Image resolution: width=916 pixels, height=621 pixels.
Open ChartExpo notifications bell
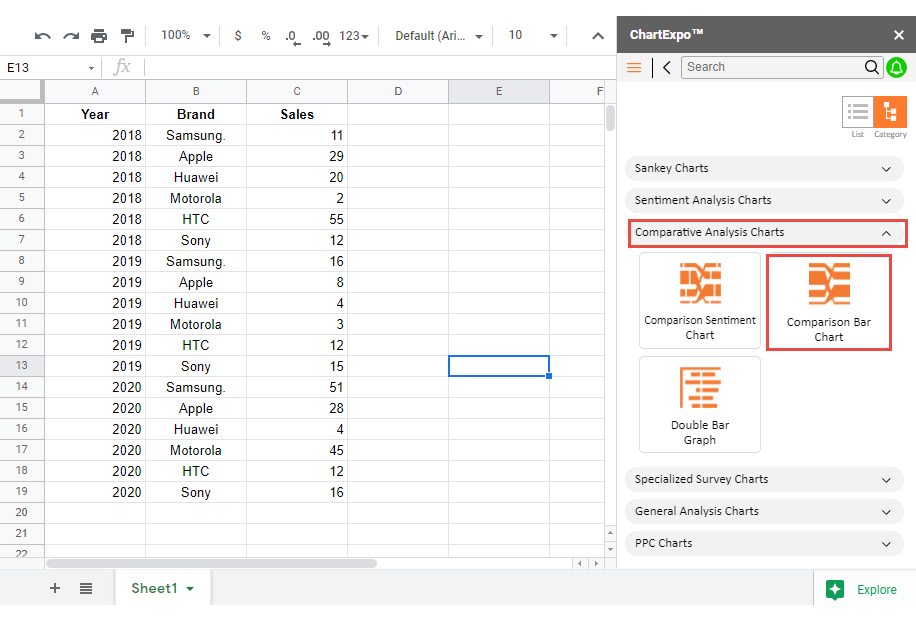coord(897,68)
